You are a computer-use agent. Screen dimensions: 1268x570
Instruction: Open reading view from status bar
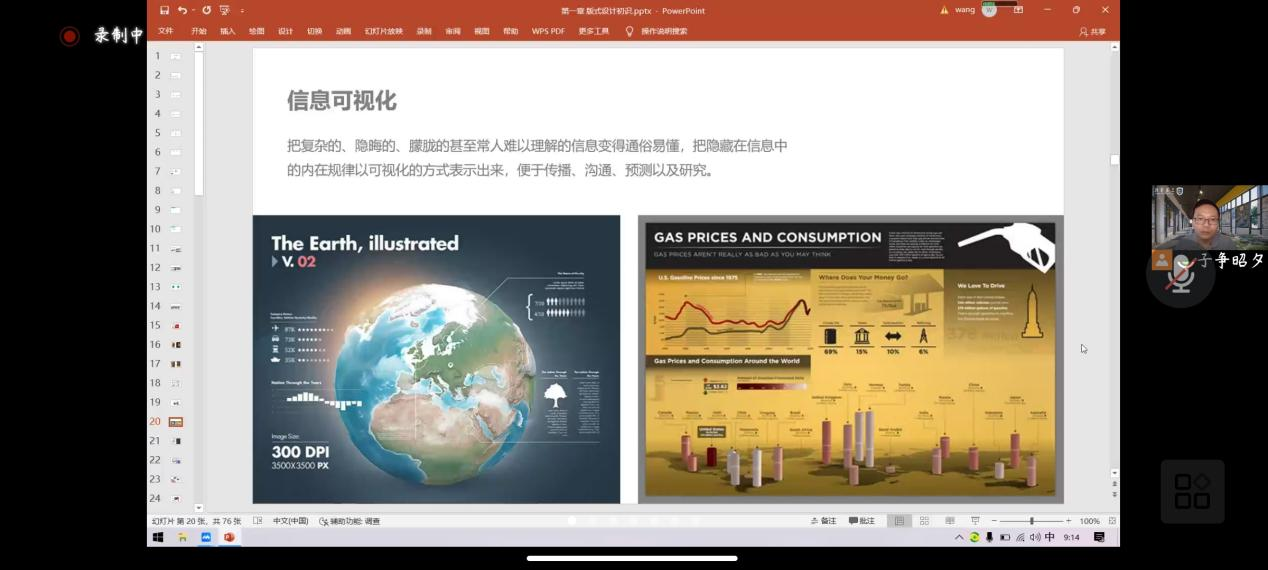949,521
